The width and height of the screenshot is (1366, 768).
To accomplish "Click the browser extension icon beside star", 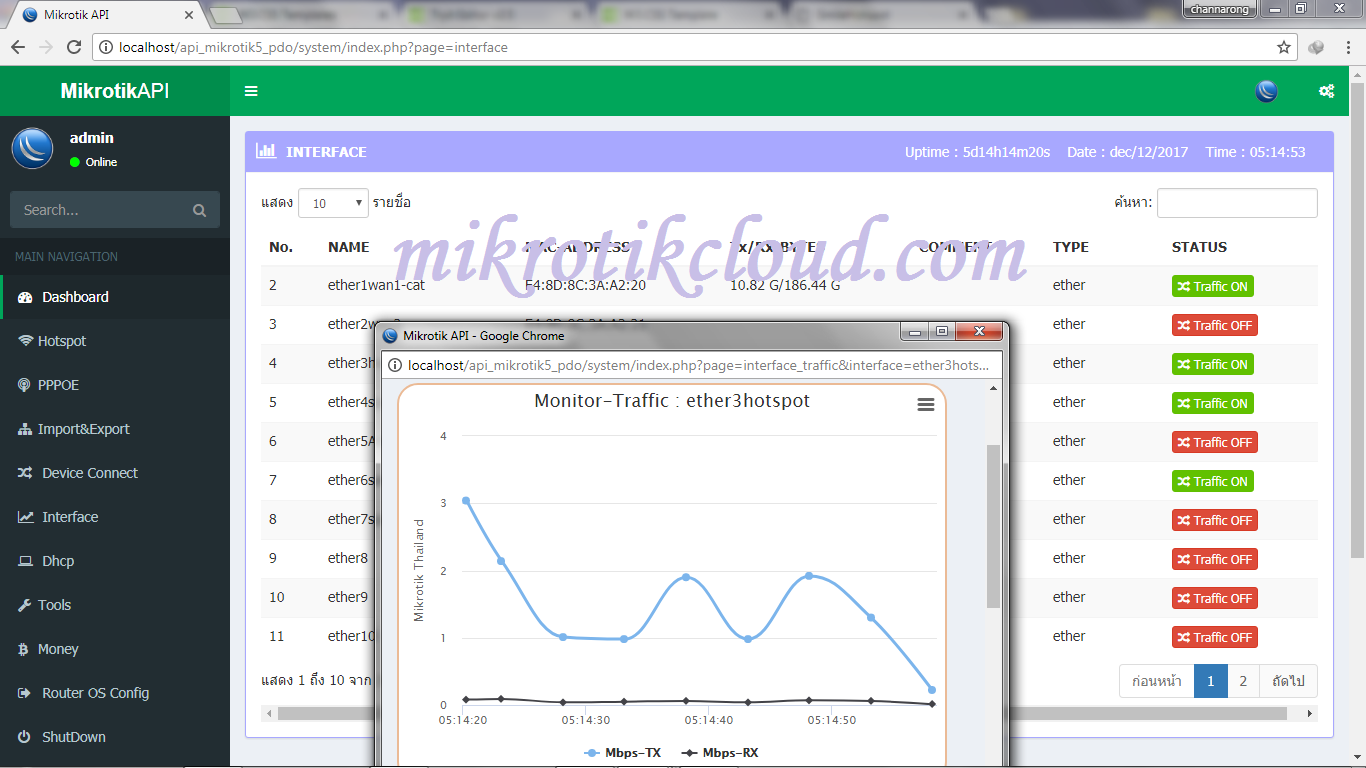I will coord(1316,47).
